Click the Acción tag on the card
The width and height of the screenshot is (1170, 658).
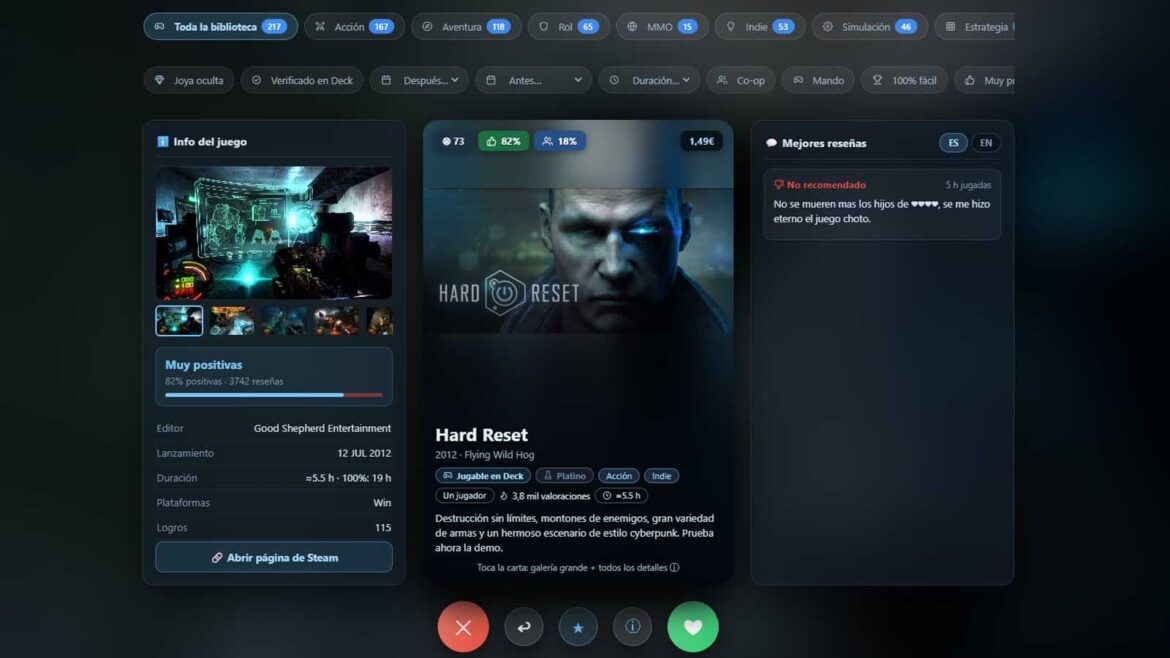(x=619, y=475)
